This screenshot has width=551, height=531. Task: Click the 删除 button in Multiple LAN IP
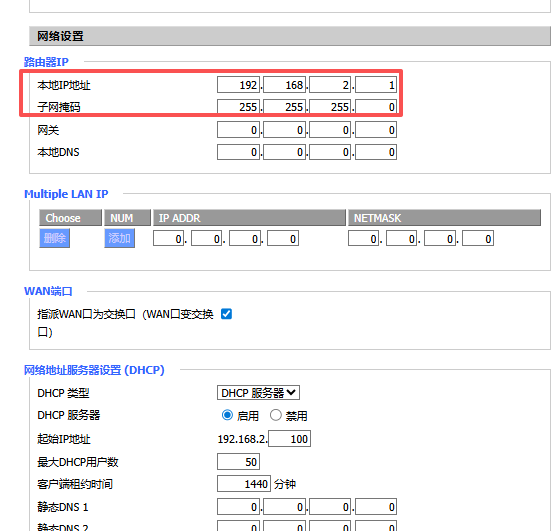click(x=54, y=238)
